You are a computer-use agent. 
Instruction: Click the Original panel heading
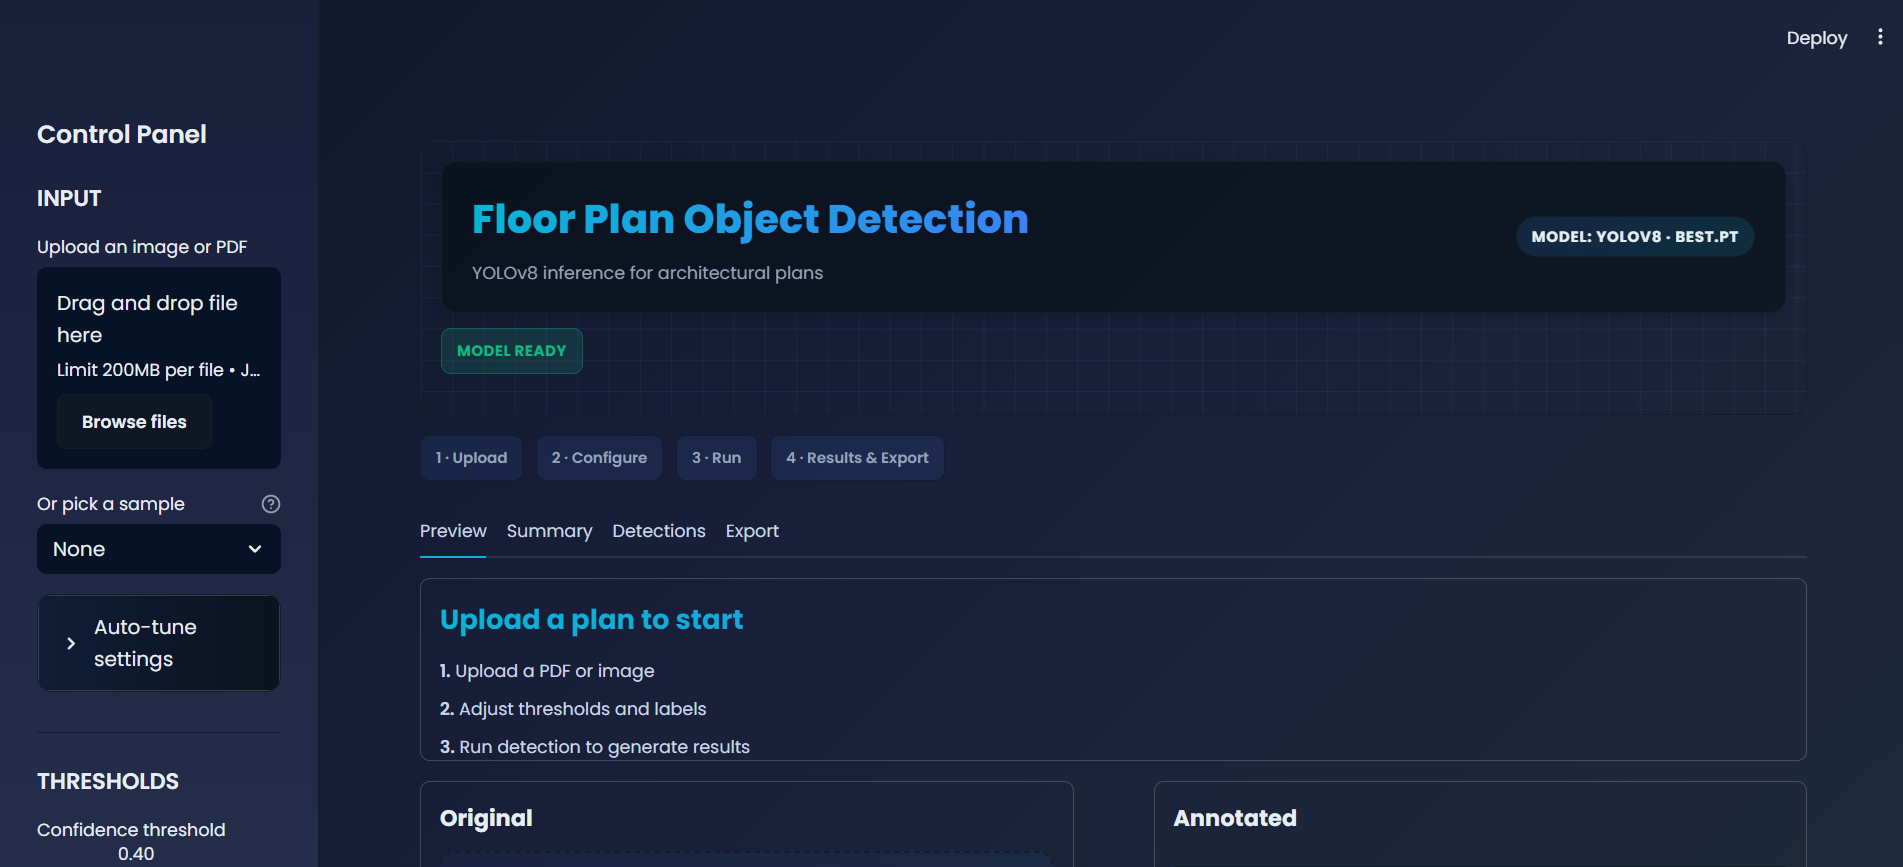[x=486, y=818]
